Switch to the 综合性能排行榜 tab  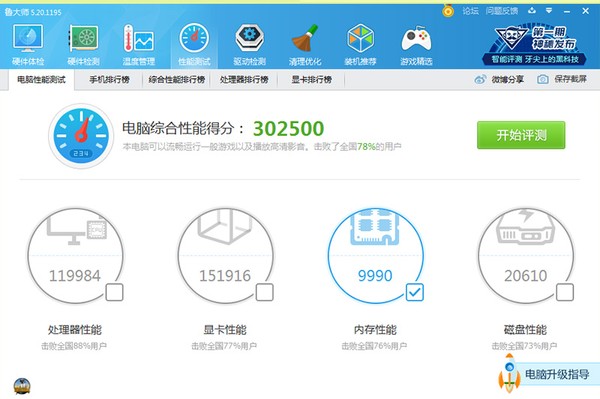tap(176, 80)
